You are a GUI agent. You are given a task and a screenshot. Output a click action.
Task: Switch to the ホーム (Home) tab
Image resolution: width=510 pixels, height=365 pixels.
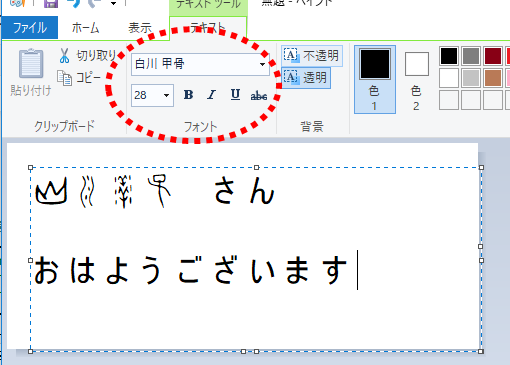click(x=85, y=28)
